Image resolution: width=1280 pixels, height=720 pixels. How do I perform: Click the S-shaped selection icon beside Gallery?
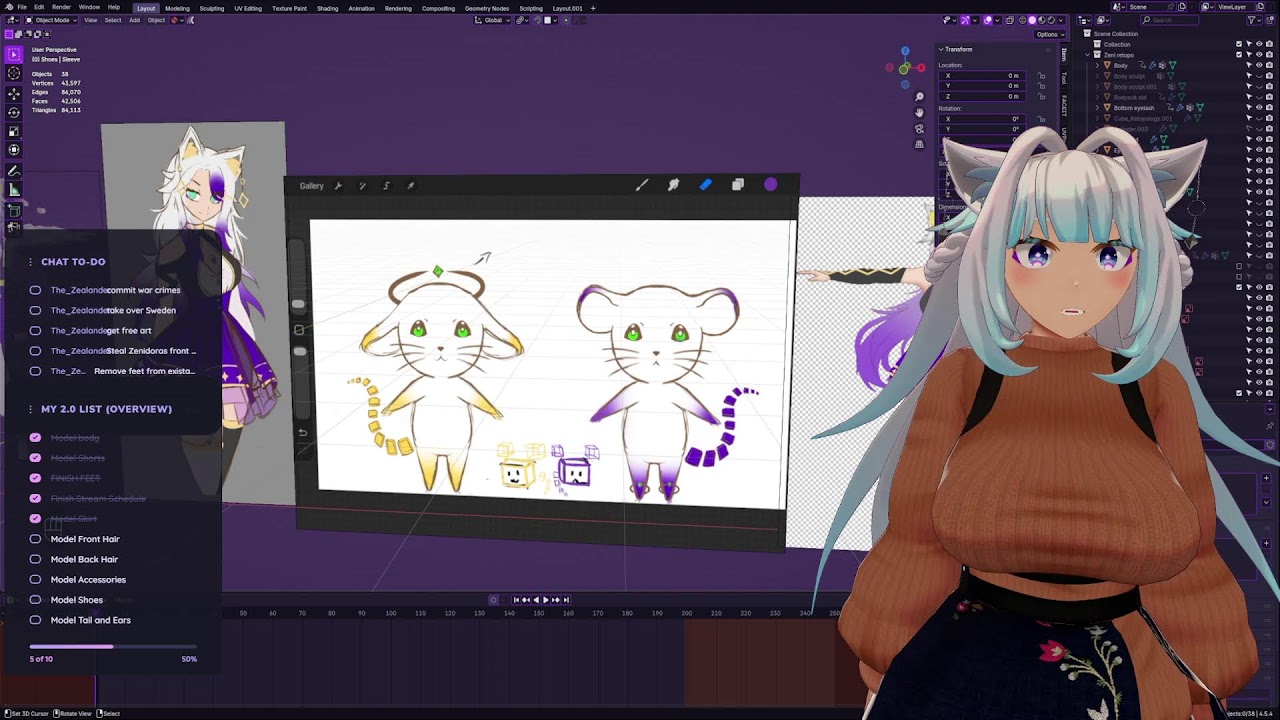(386, 186)
